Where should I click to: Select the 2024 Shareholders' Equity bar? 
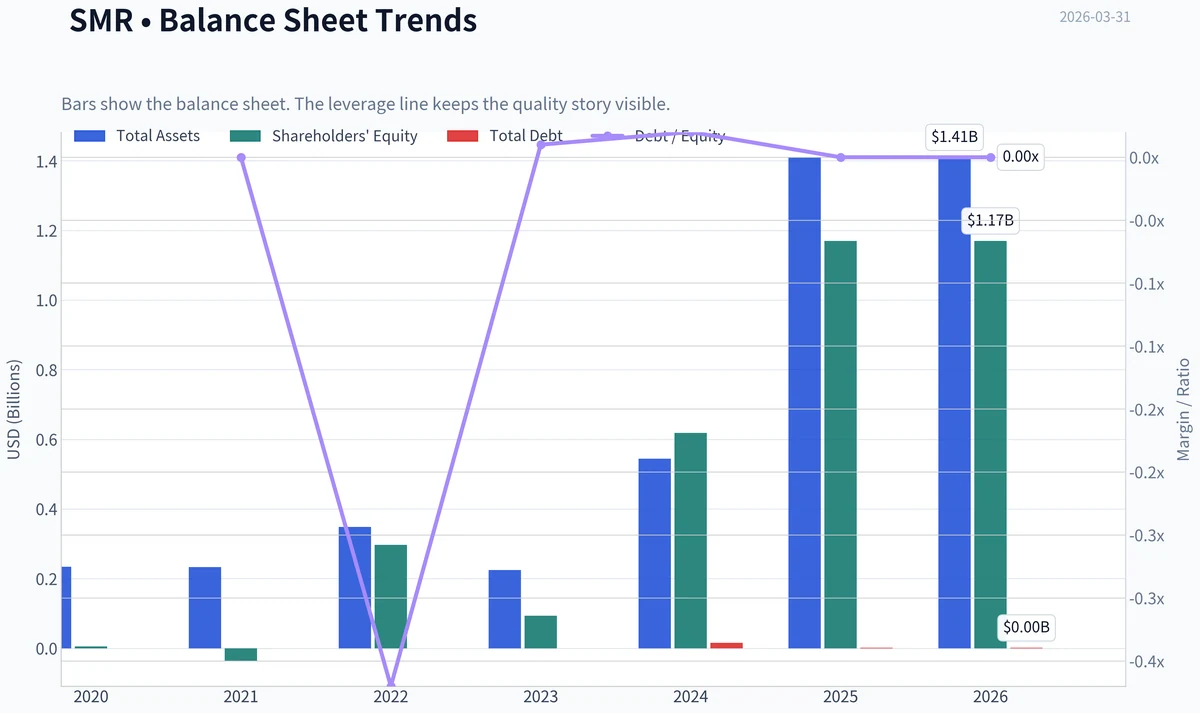[690, 541]
